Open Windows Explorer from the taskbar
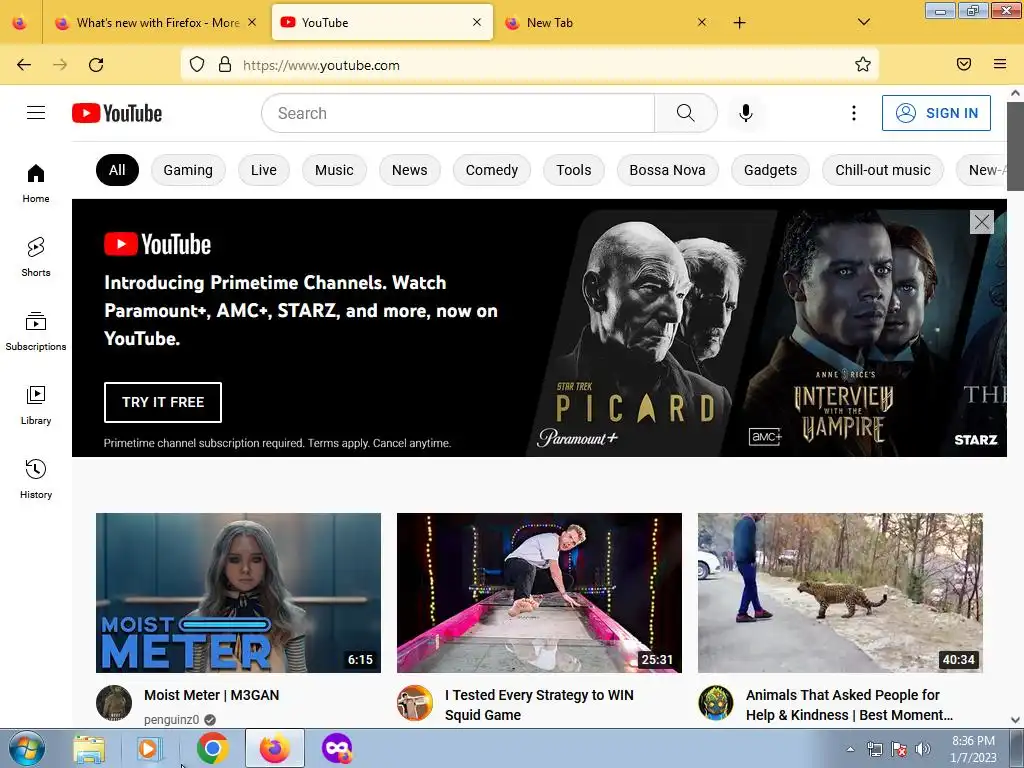 pos(89,748)
